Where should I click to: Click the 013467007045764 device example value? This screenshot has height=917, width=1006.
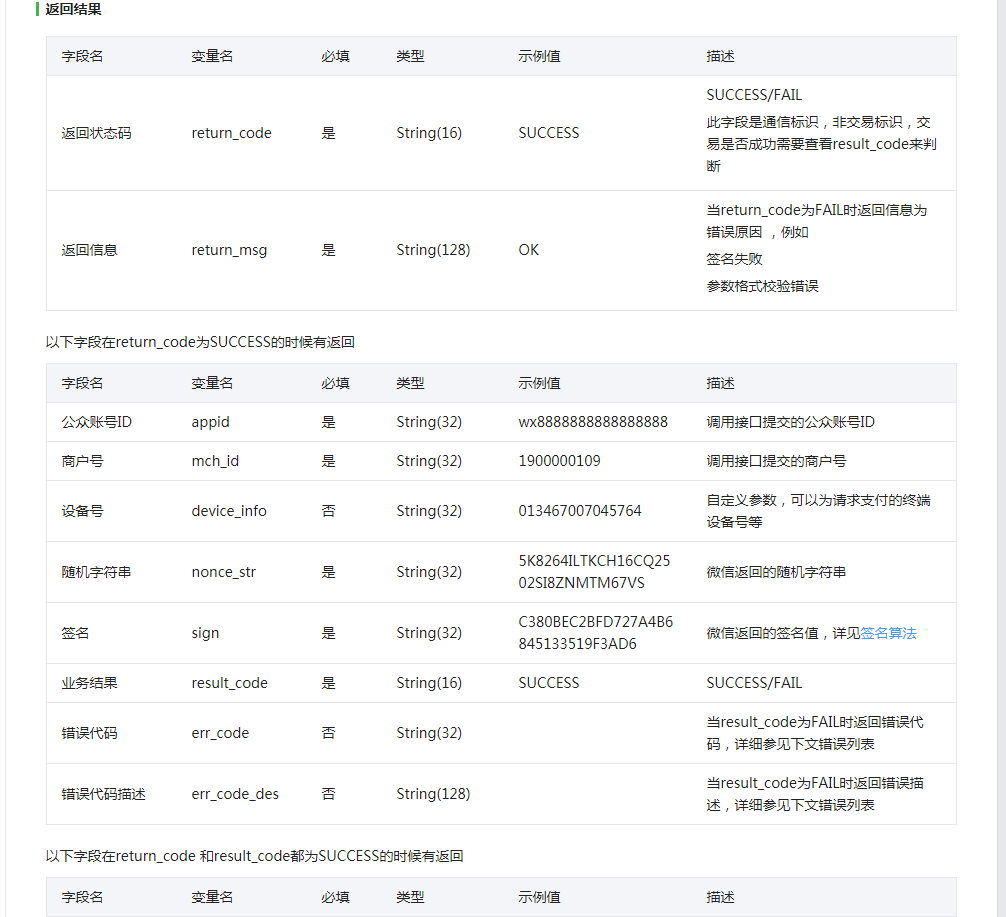click(x=580, y=511)
